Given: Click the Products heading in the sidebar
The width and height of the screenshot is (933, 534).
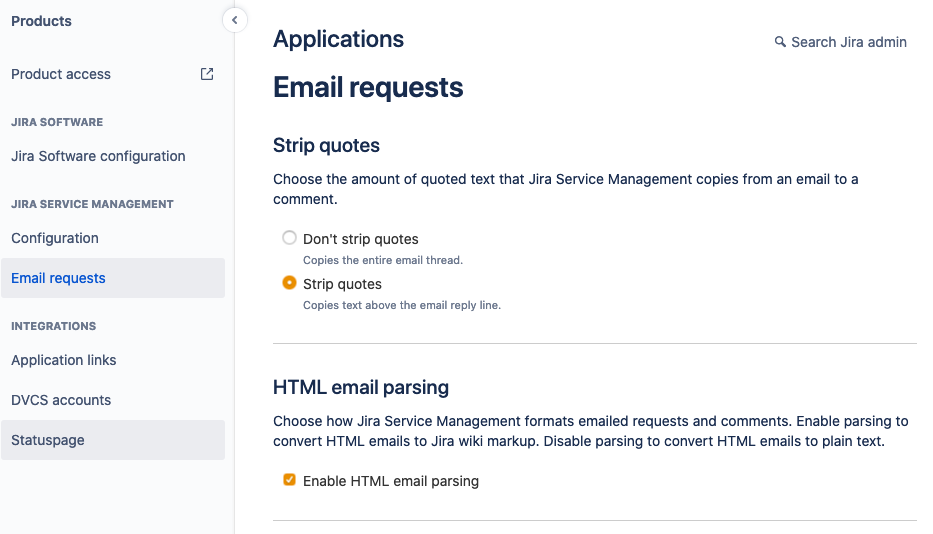Looking at the screenshot, I should [x=41, y=21].
